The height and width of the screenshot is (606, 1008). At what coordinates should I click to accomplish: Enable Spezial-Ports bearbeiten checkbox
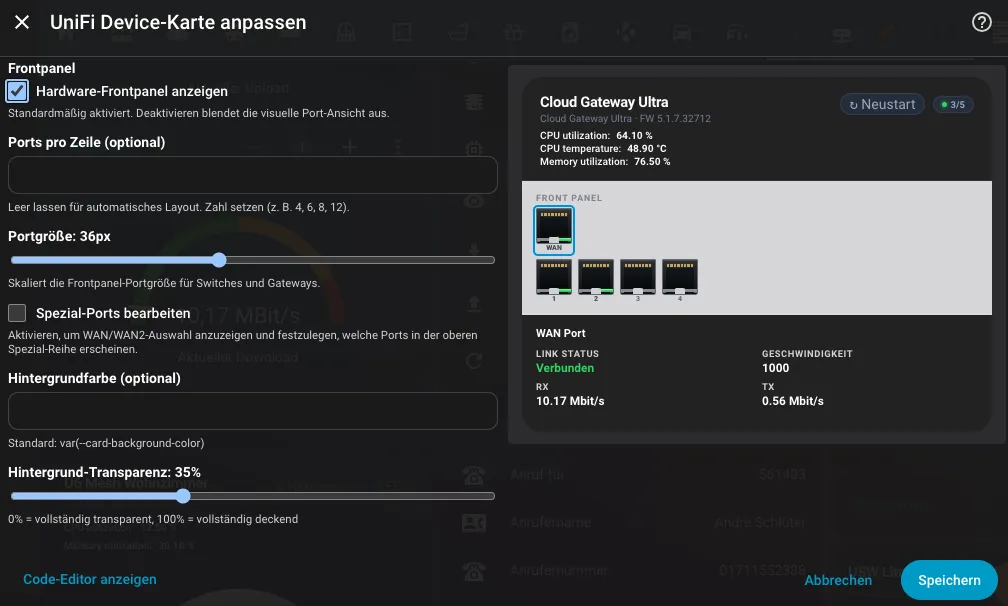coord(17,313)
